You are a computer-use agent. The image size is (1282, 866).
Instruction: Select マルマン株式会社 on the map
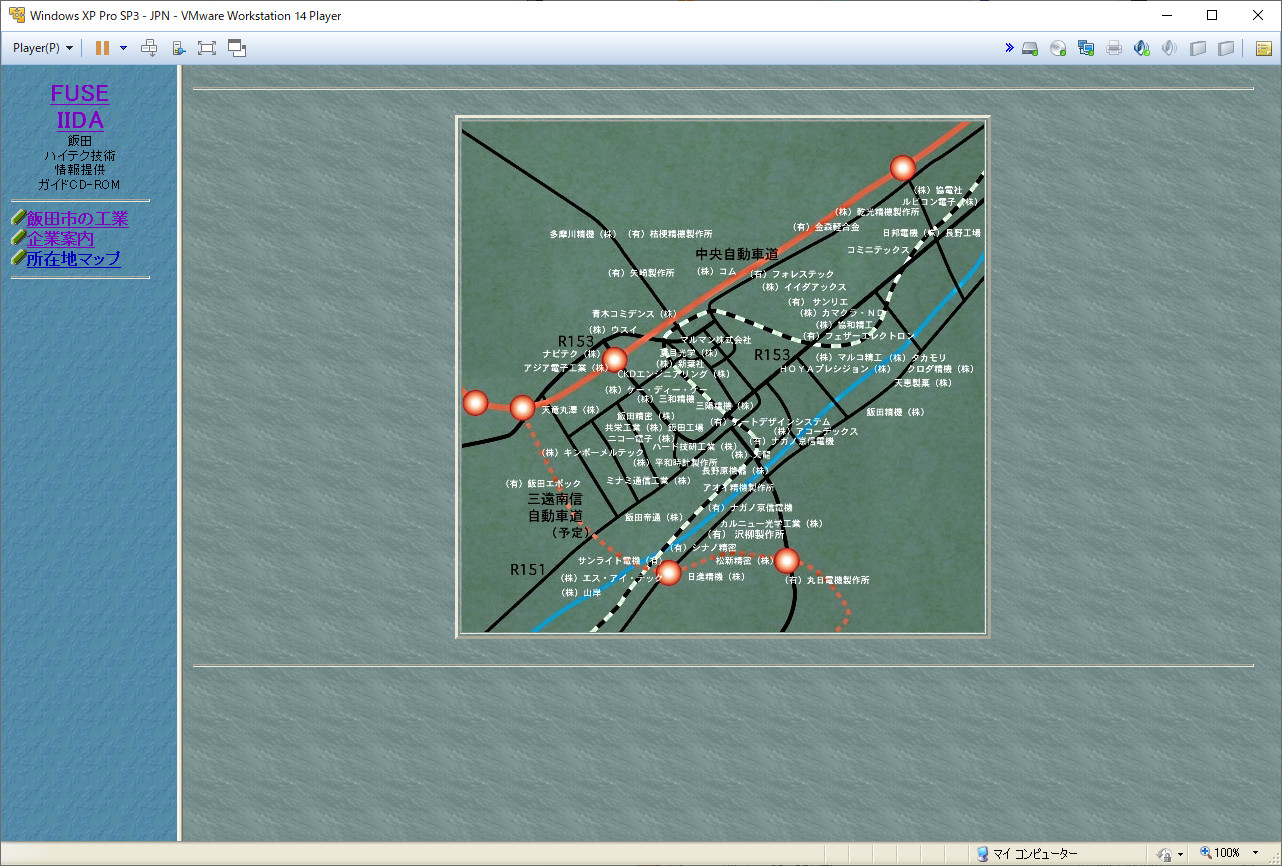click(x=716, y=340)
